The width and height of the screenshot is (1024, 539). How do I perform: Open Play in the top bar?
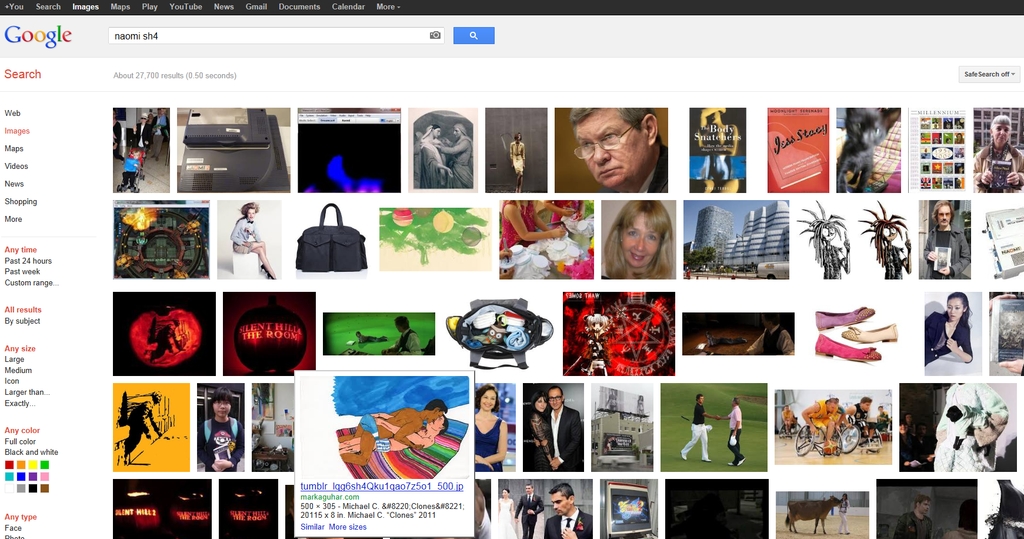click(x=150, y=7)
